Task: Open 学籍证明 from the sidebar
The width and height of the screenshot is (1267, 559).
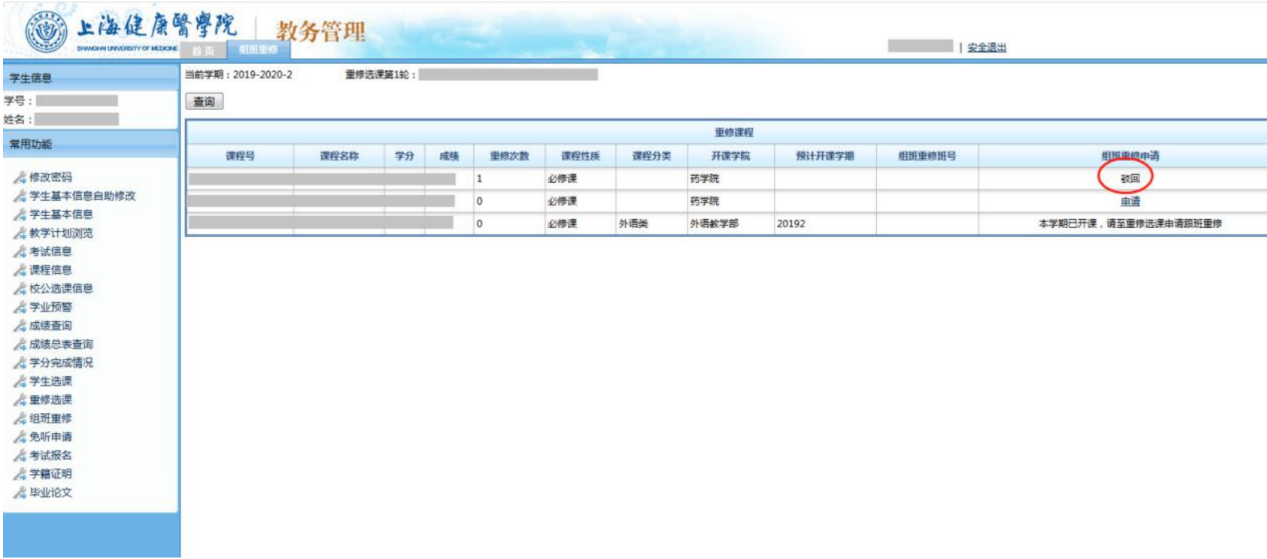Action: tap(50, 474)
